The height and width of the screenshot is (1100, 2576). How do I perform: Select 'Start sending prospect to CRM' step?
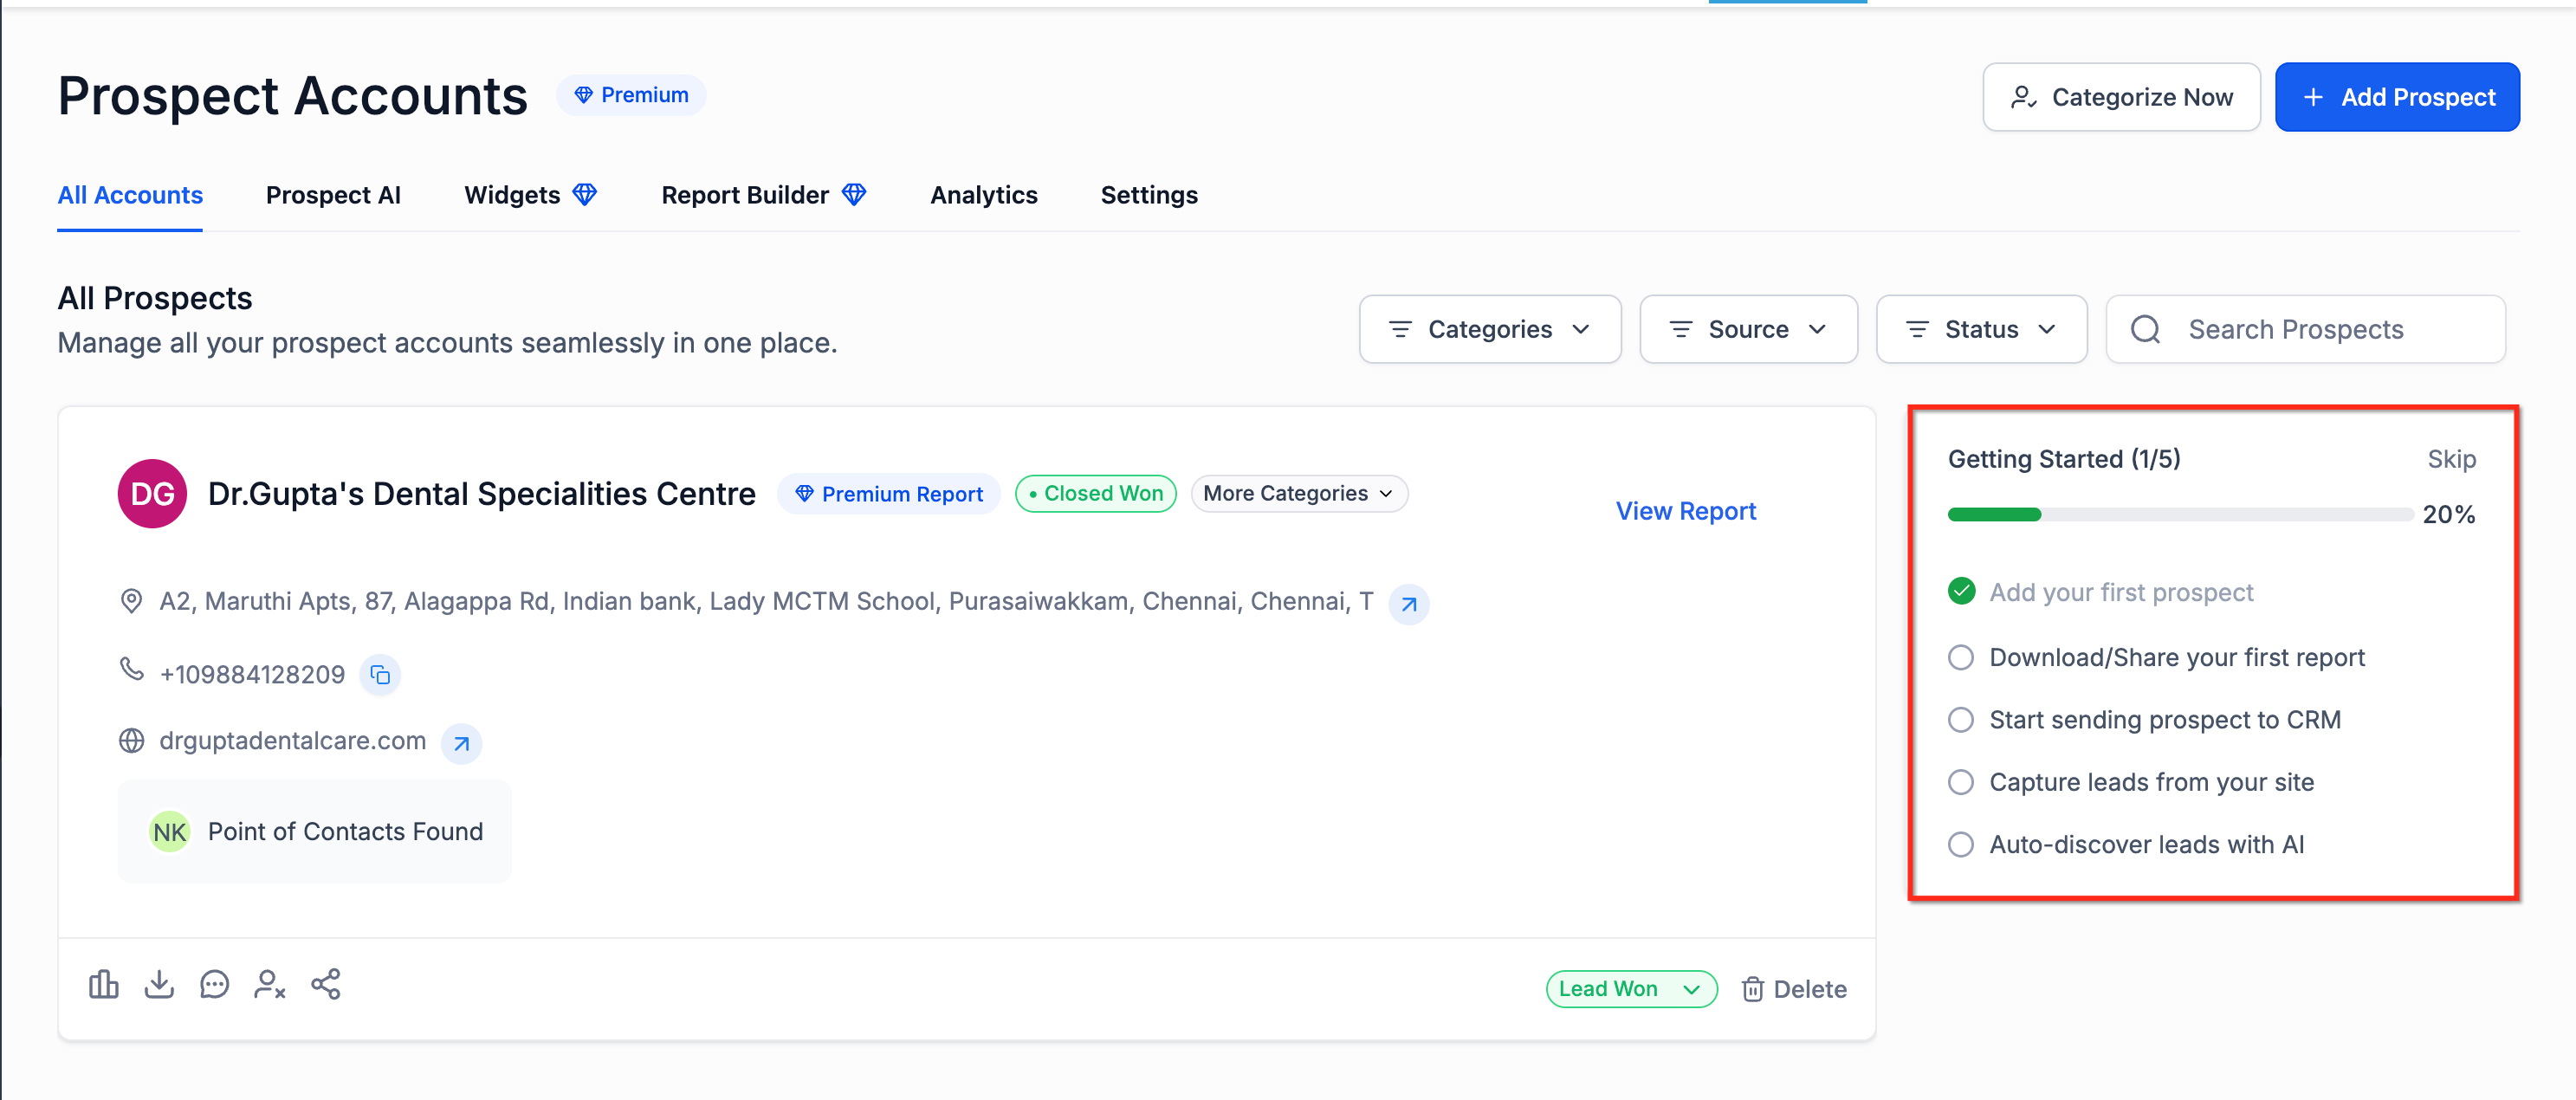coord(1961,720)
